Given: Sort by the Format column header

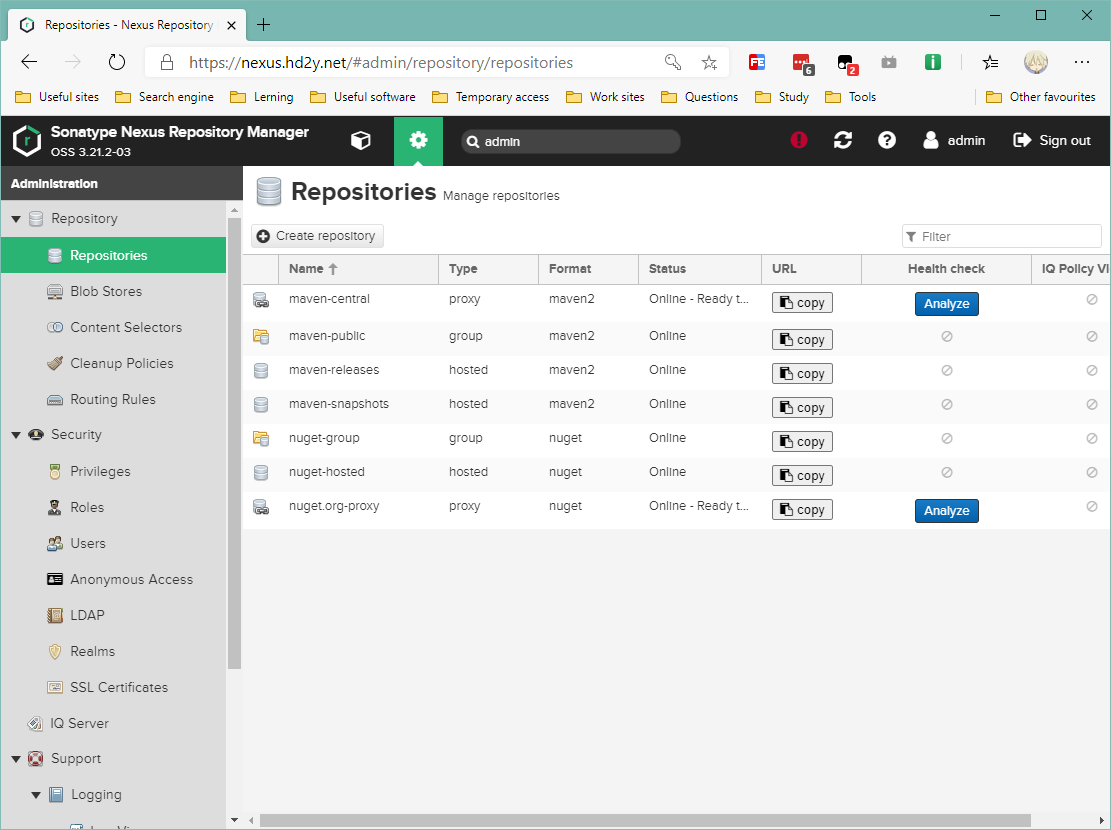Looking at the screenshot, I should pos(588,269).
